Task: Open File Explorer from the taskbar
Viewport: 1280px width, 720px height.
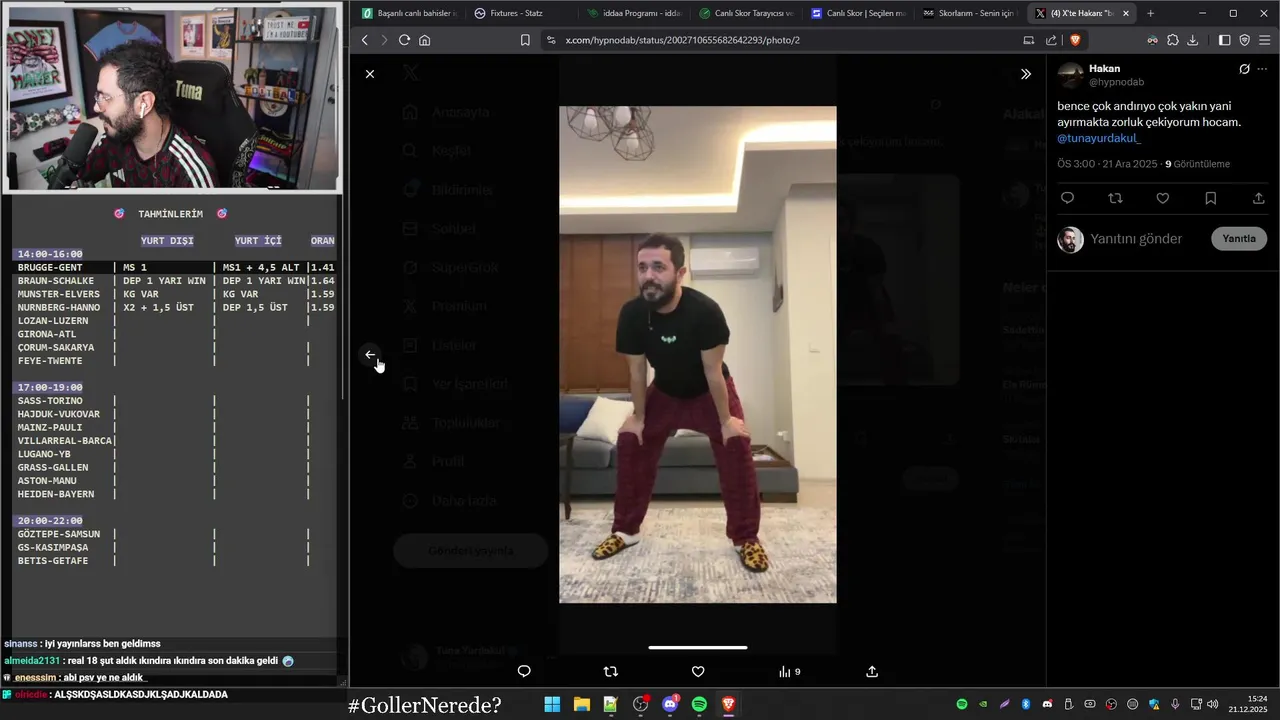Action: click(581, 704)
